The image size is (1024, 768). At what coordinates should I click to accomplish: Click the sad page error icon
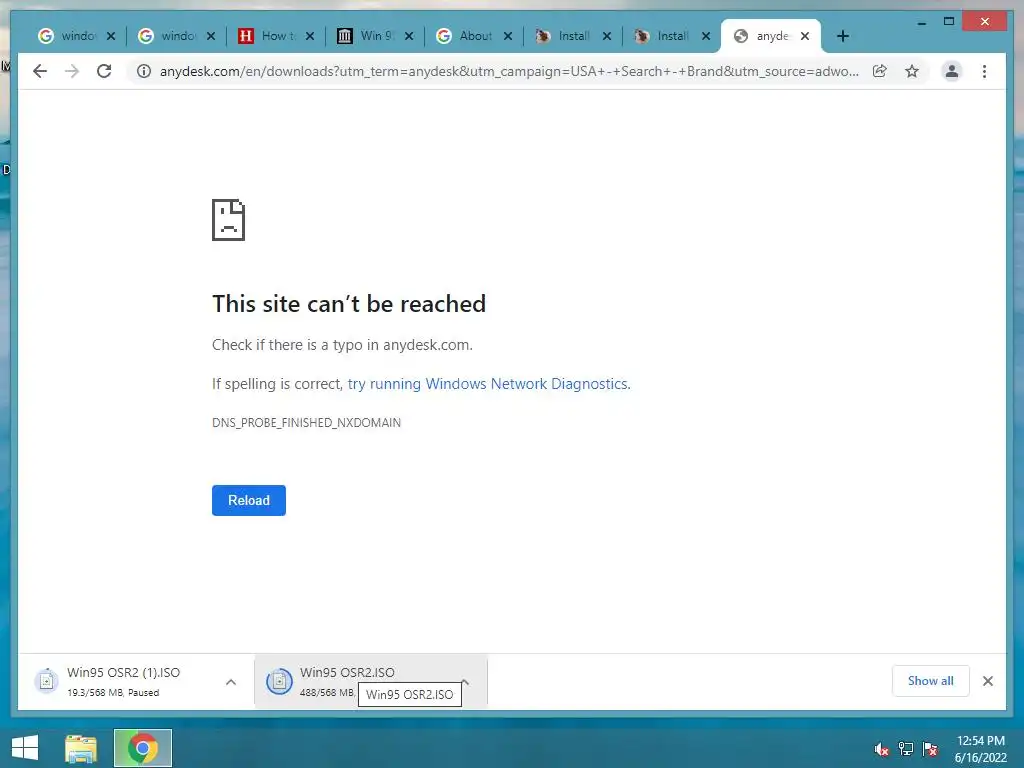[x=229, y=220]
